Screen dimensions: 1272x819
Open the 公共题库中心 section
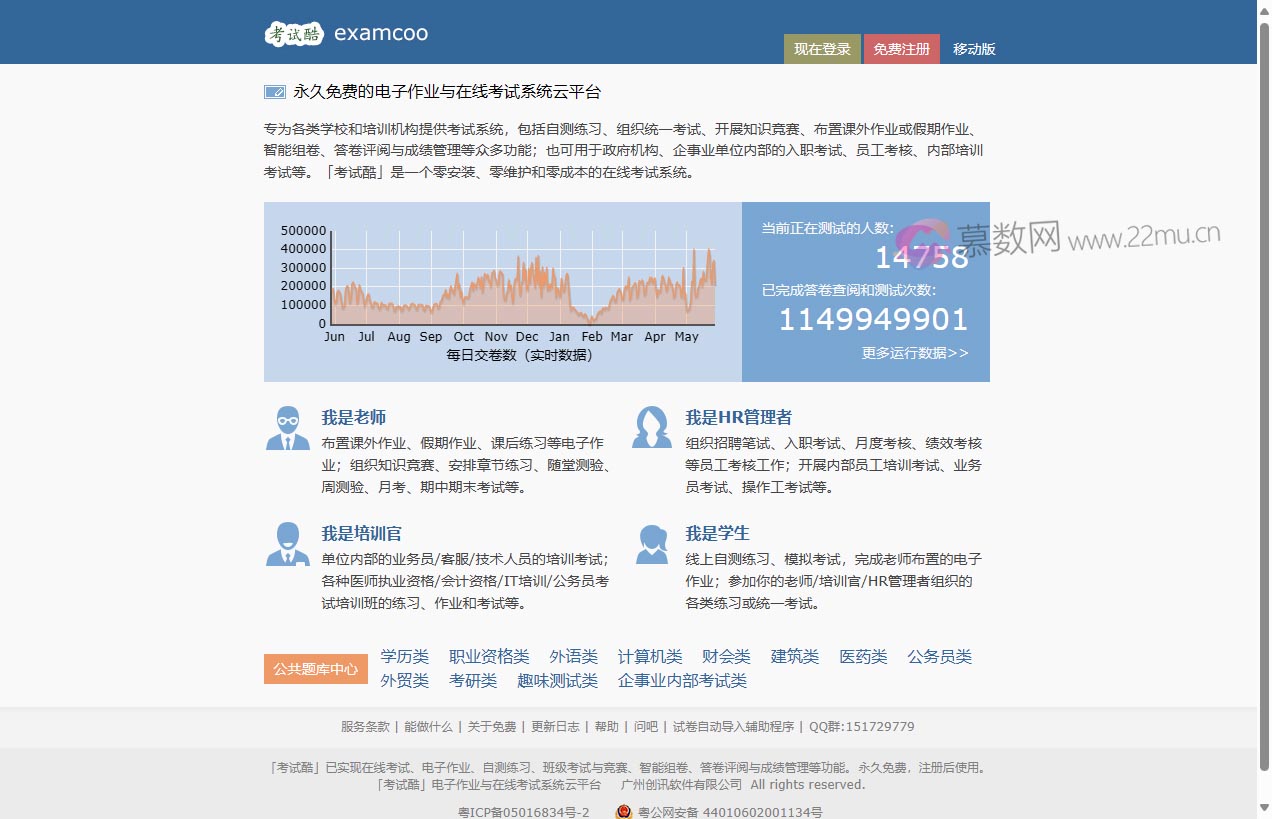(315, 668)
